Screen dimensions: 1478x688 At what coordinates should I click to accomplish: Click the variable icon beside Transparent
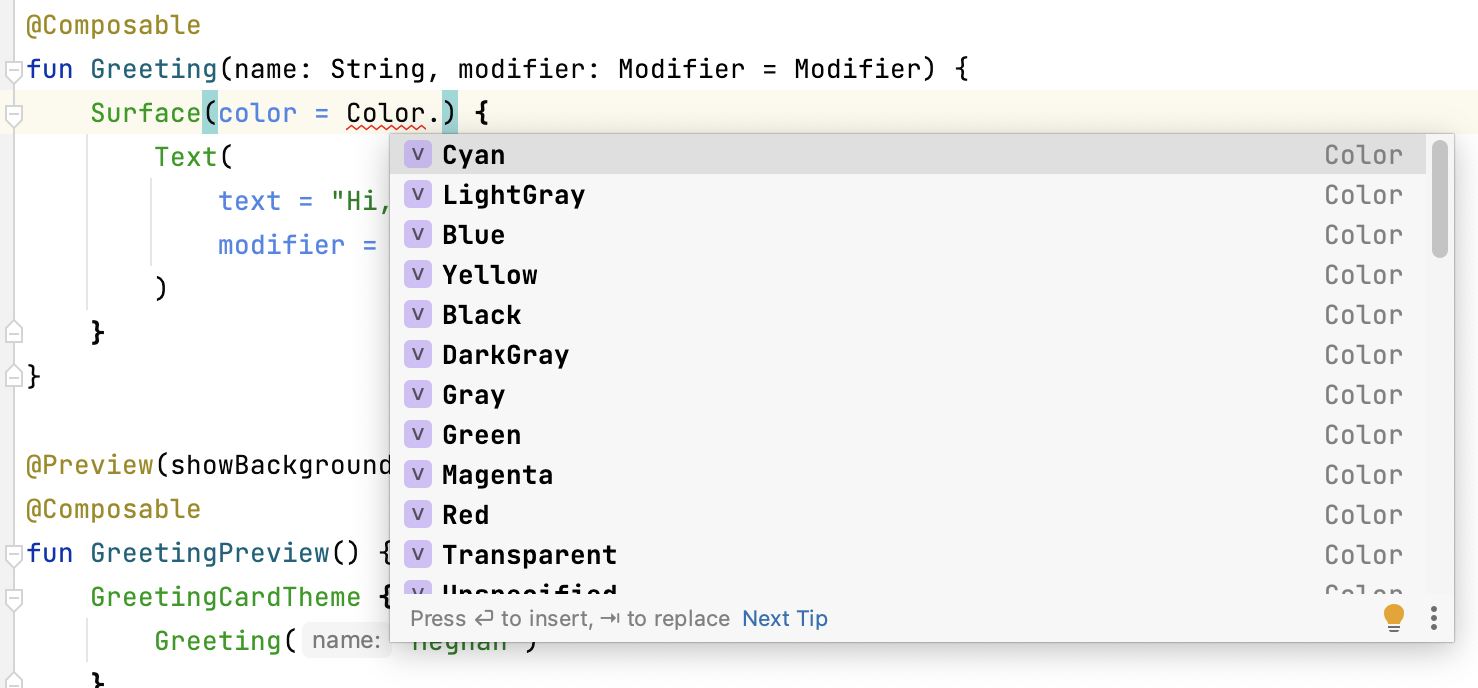pyautogui.click(x=417, y=555)
